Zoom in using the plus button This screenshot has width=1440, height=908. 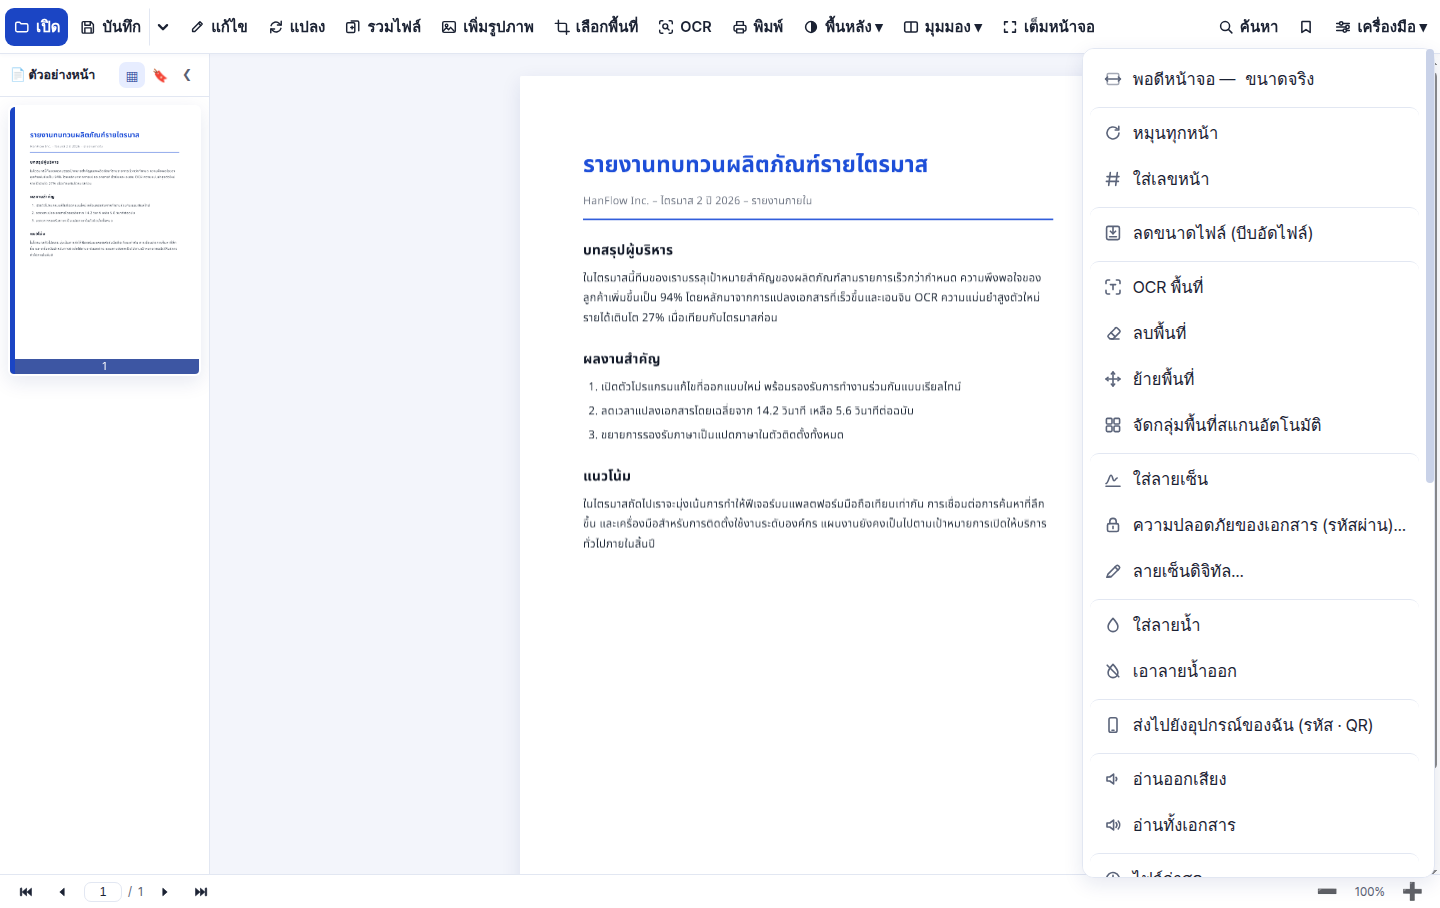click(x=1412, y=892)
